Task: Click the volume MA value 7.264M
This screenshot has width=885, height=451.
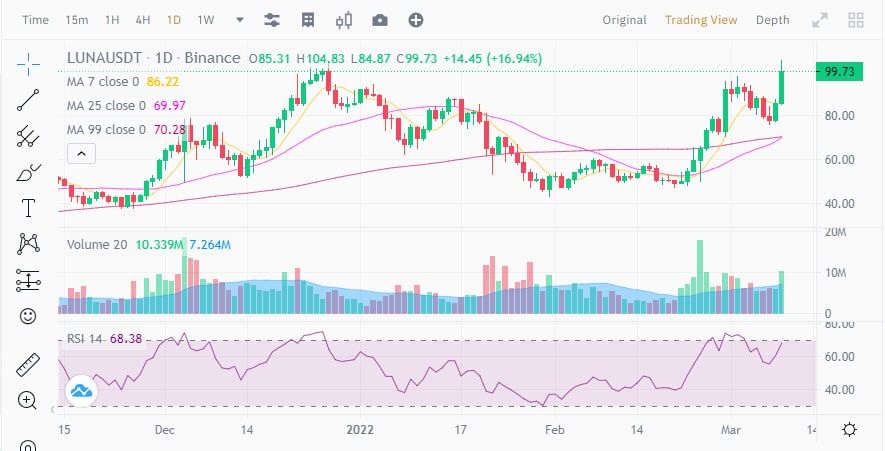Action: point(209,244)
